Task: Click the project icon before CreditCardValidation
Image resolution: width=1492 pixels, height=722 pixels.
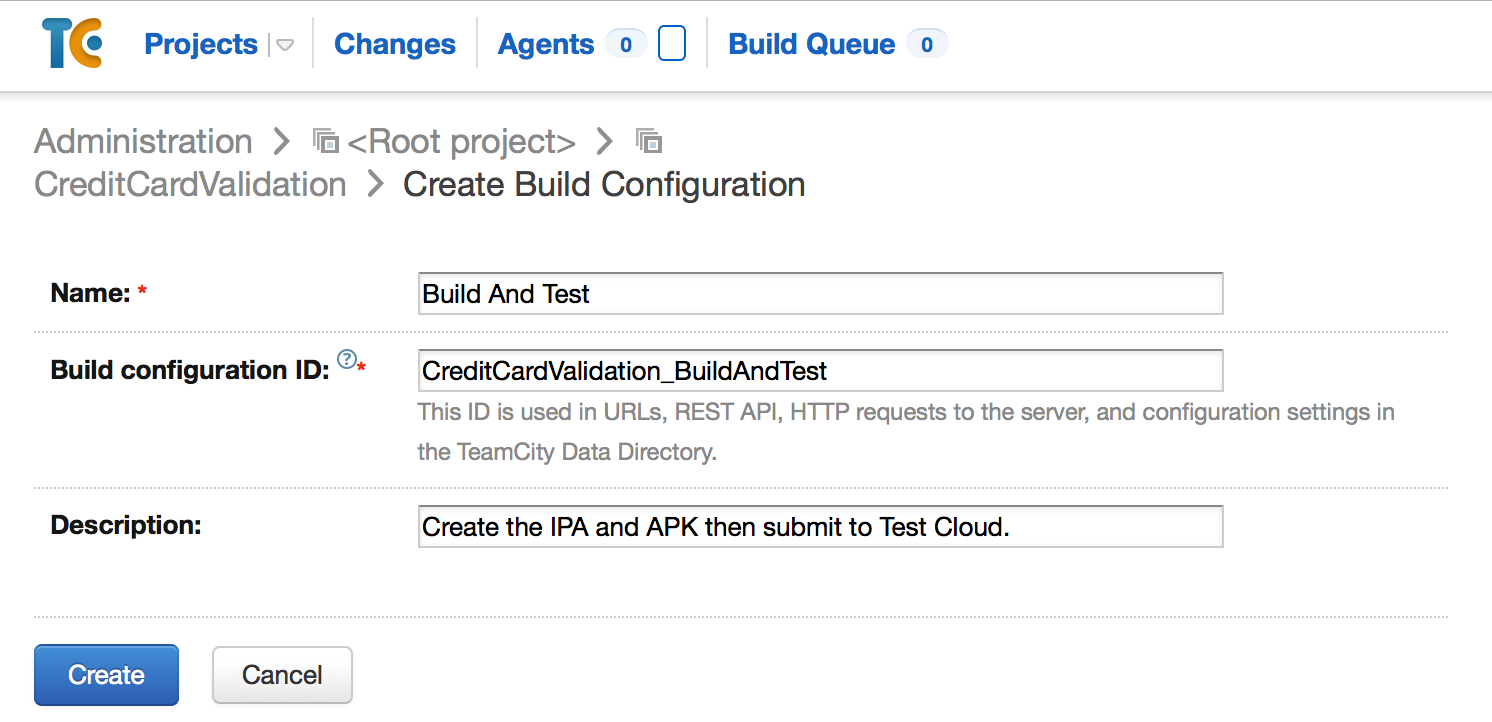Action: point(648,141)
